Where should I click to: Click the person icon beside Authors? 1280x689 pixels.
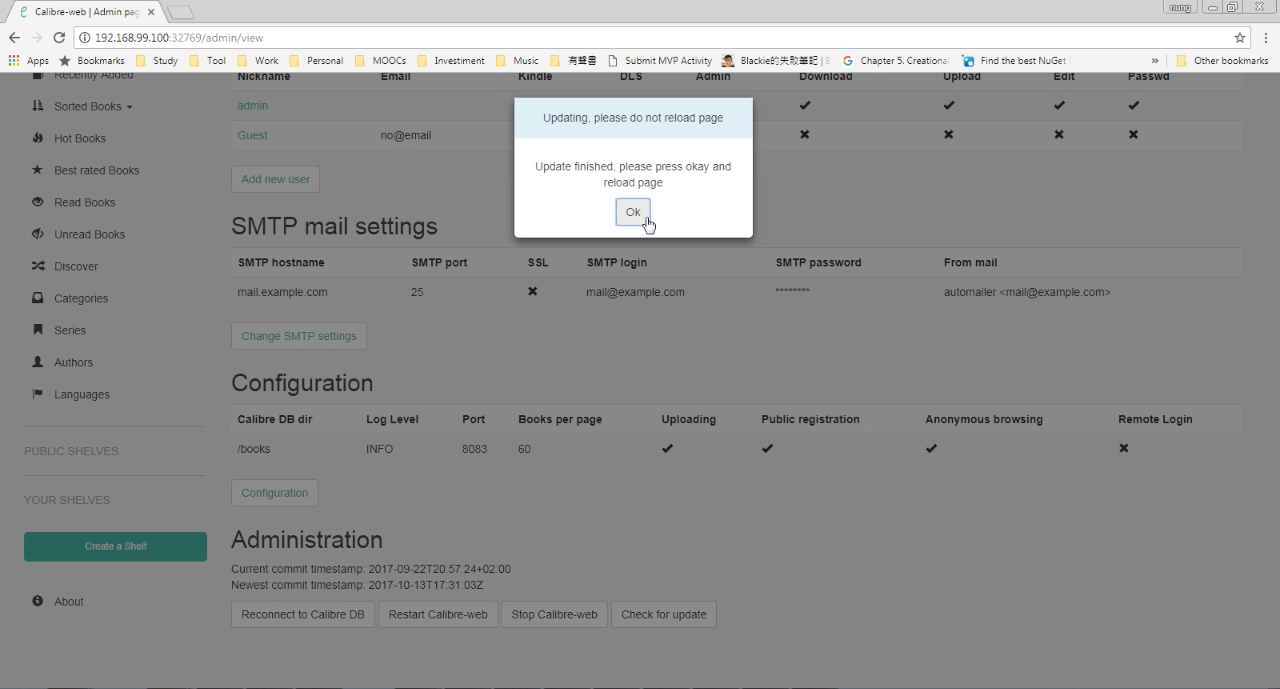[x=38, y=361]
